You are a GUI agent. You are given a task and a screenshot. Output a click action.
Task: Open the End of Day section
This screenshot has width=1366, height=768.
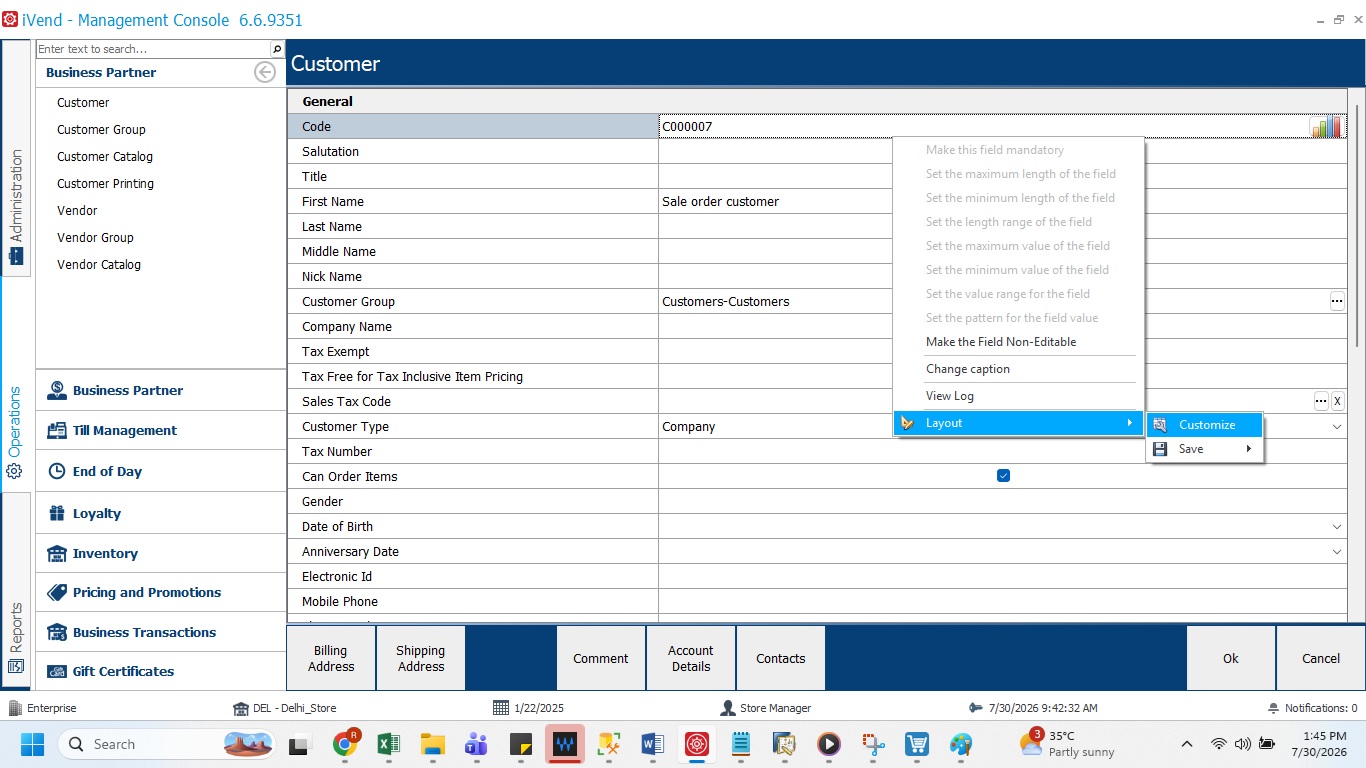(x=161, y=472)
